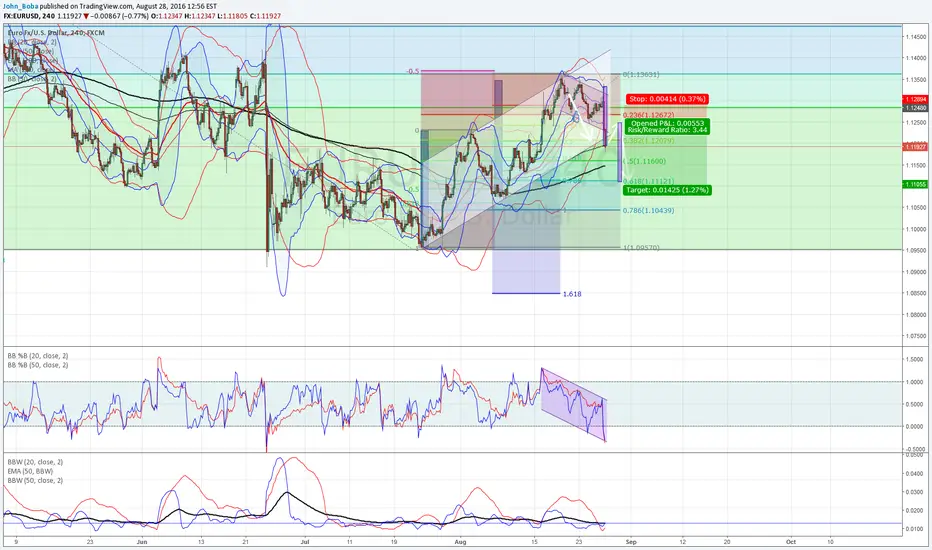Click the 'Jul' date axis label
This screenshot has width=932, height=550.
point(305,542)
